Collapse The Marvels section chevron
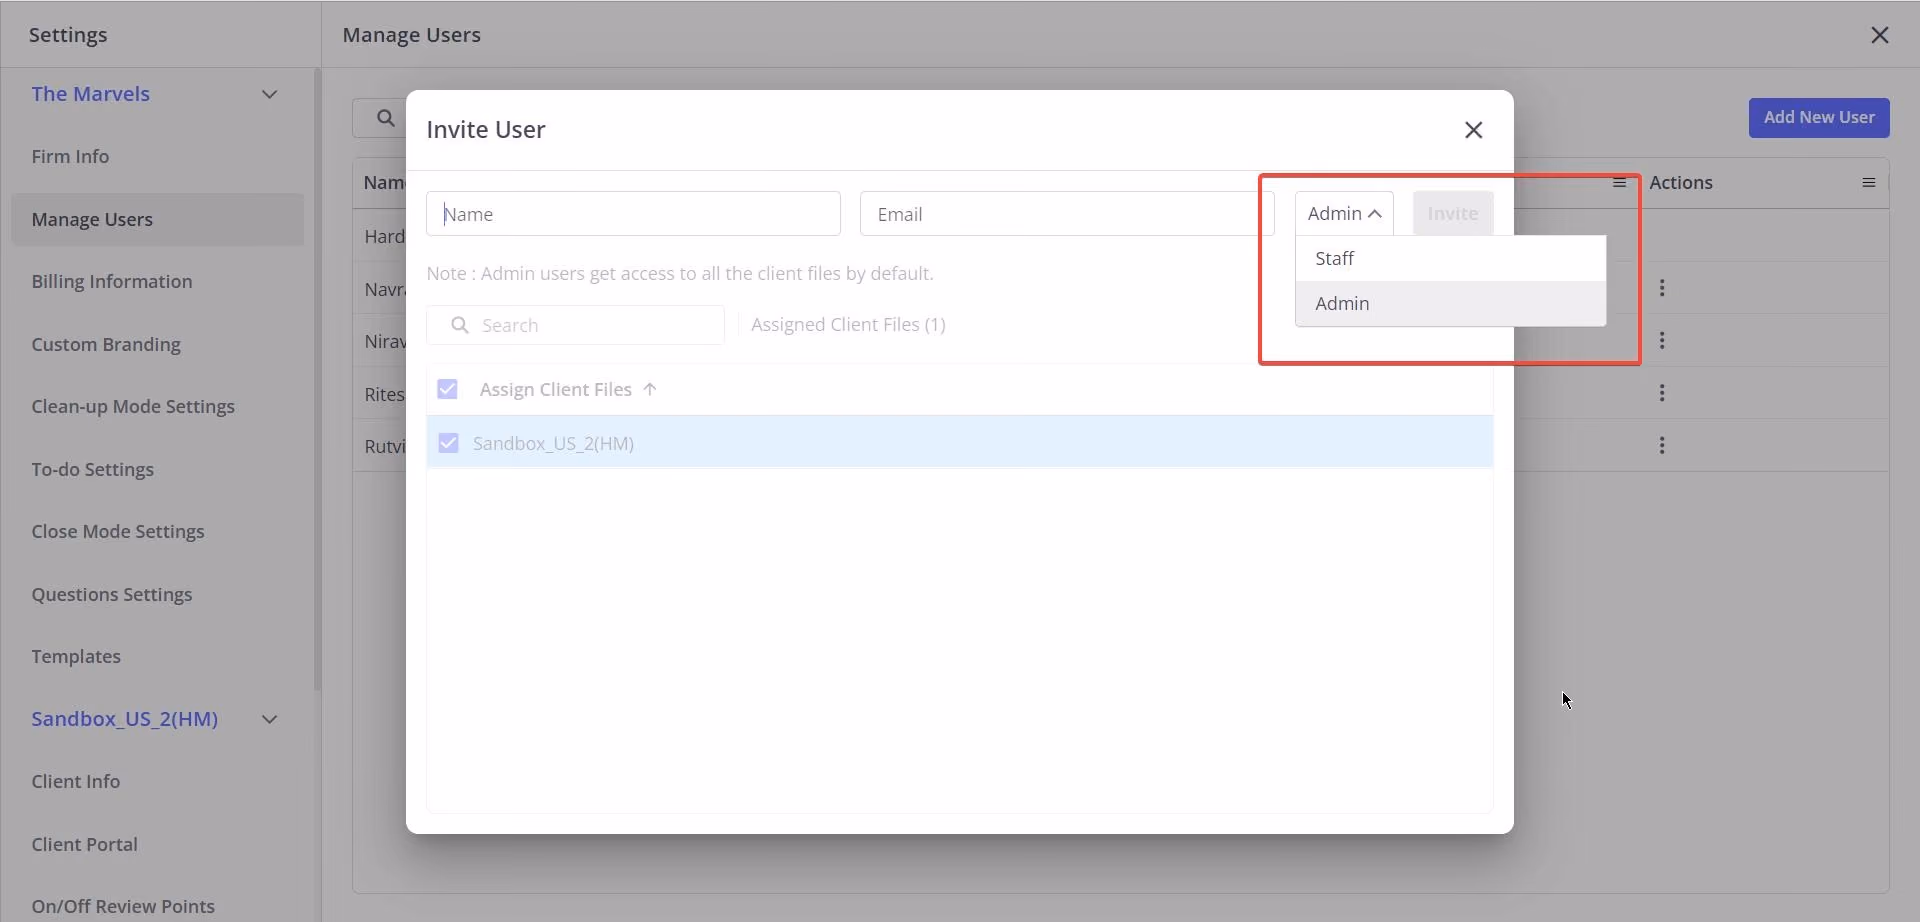Screen dimensions: 1920x922 pos(269,94)
